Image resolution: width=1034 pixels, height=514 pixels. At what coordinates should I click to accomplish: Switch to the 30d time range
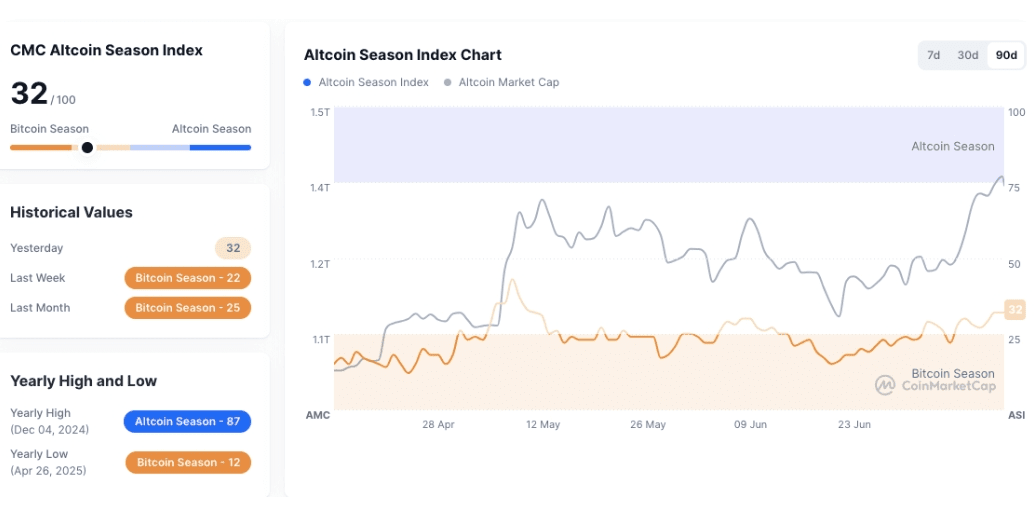pos(968,55)
